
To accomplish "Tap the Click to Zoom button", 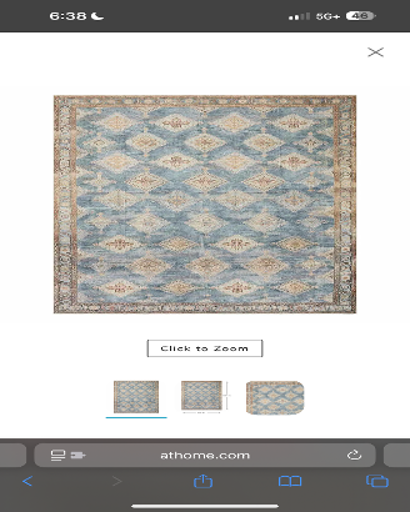I will pos(205,348).
